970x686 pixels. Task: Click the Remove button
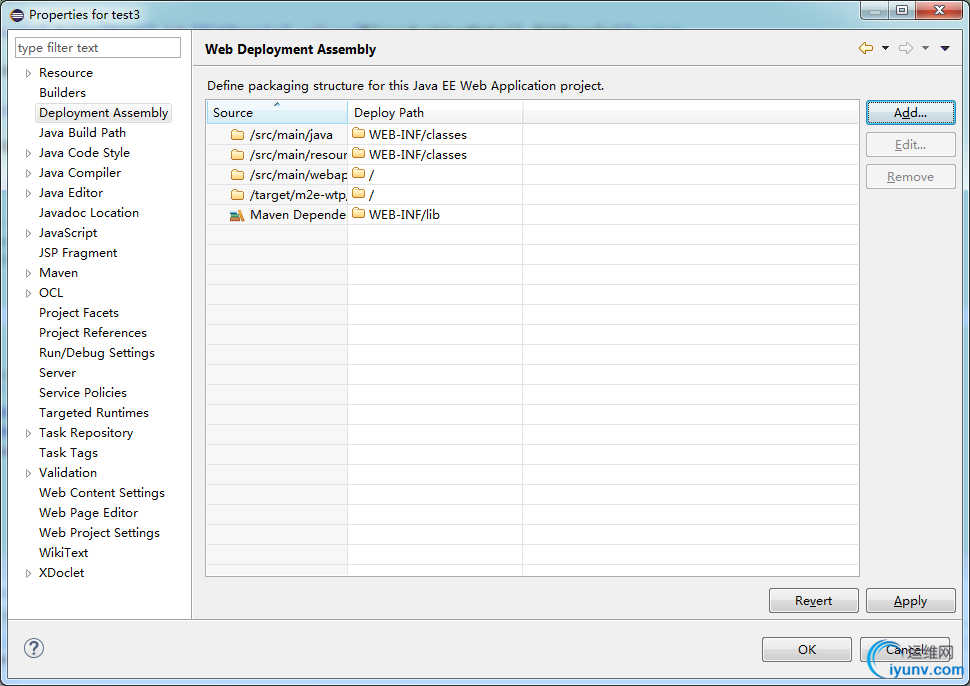pos(911,177)
